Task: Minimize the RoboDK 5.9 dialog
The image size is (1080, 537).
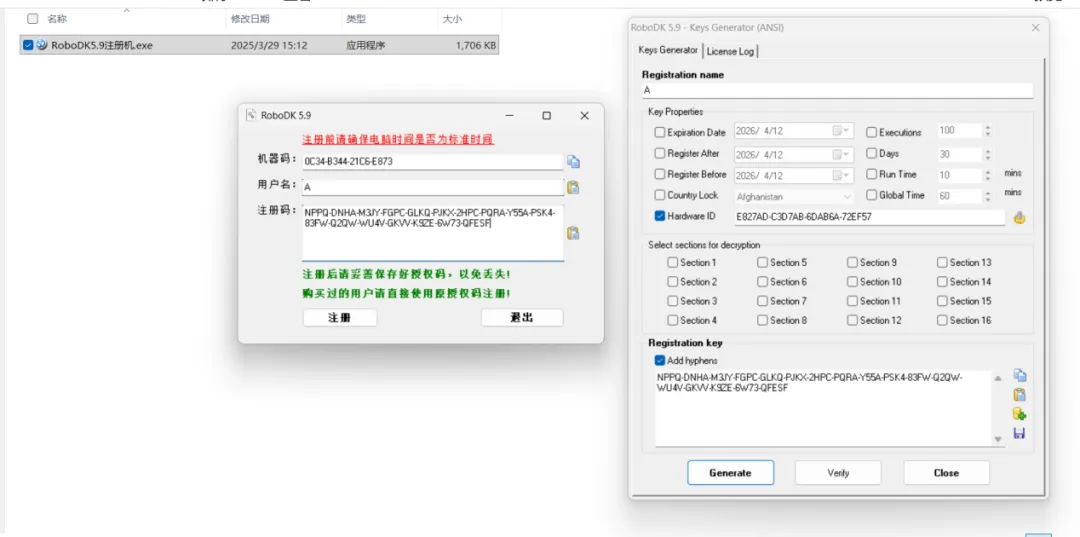Action: pyautogui.click(x=510, y=116)
